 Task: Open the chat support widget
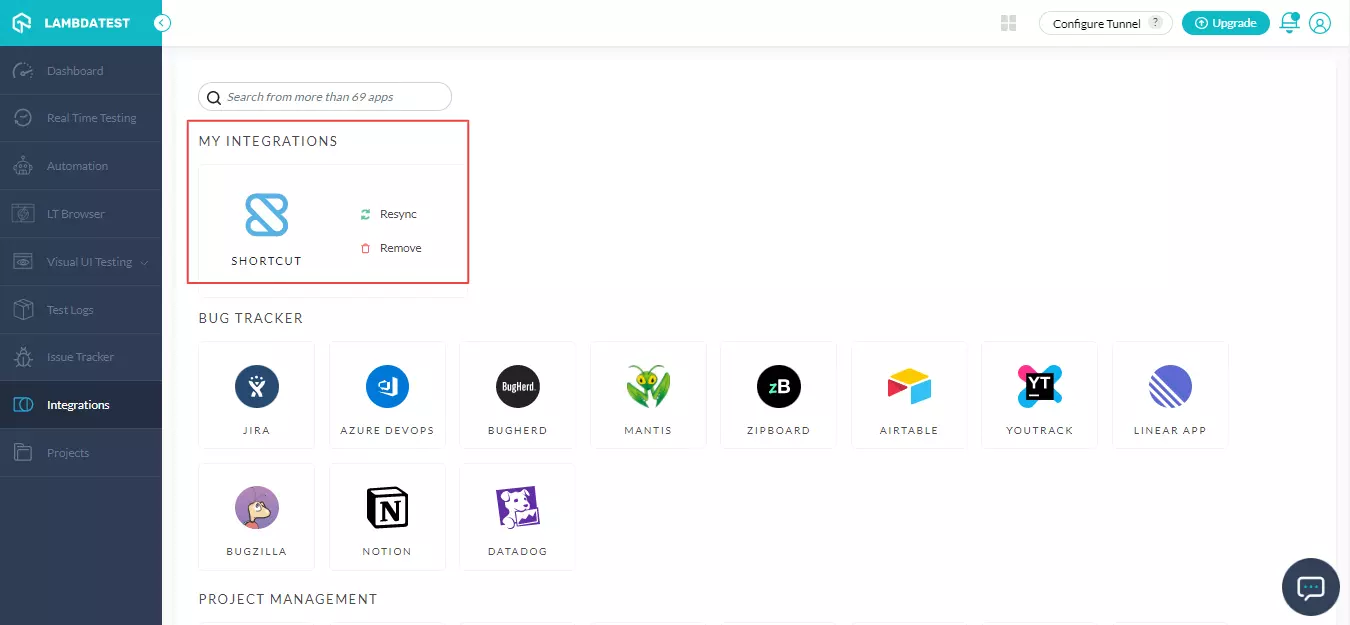1310,587
